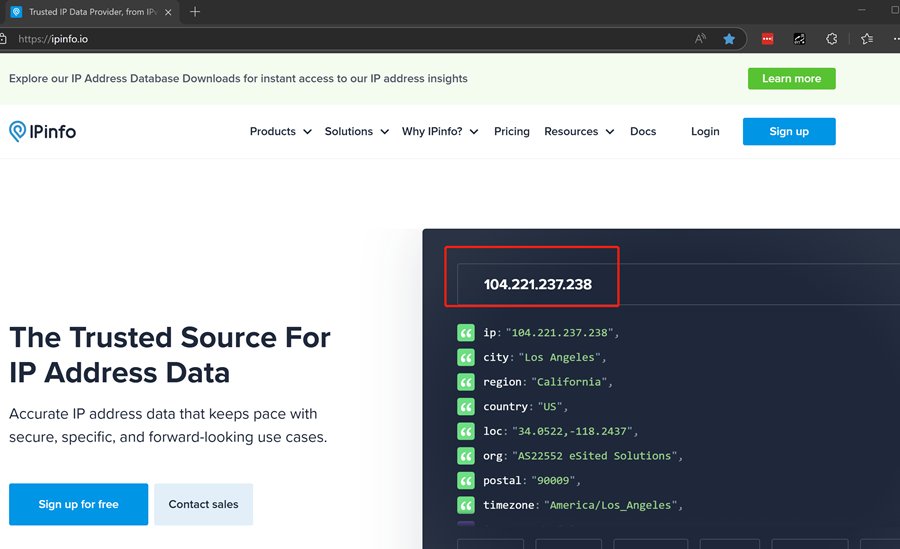This screenshot has width=900, height=549.
Task: Expand the Resources menu
Action: pos(579,132)
